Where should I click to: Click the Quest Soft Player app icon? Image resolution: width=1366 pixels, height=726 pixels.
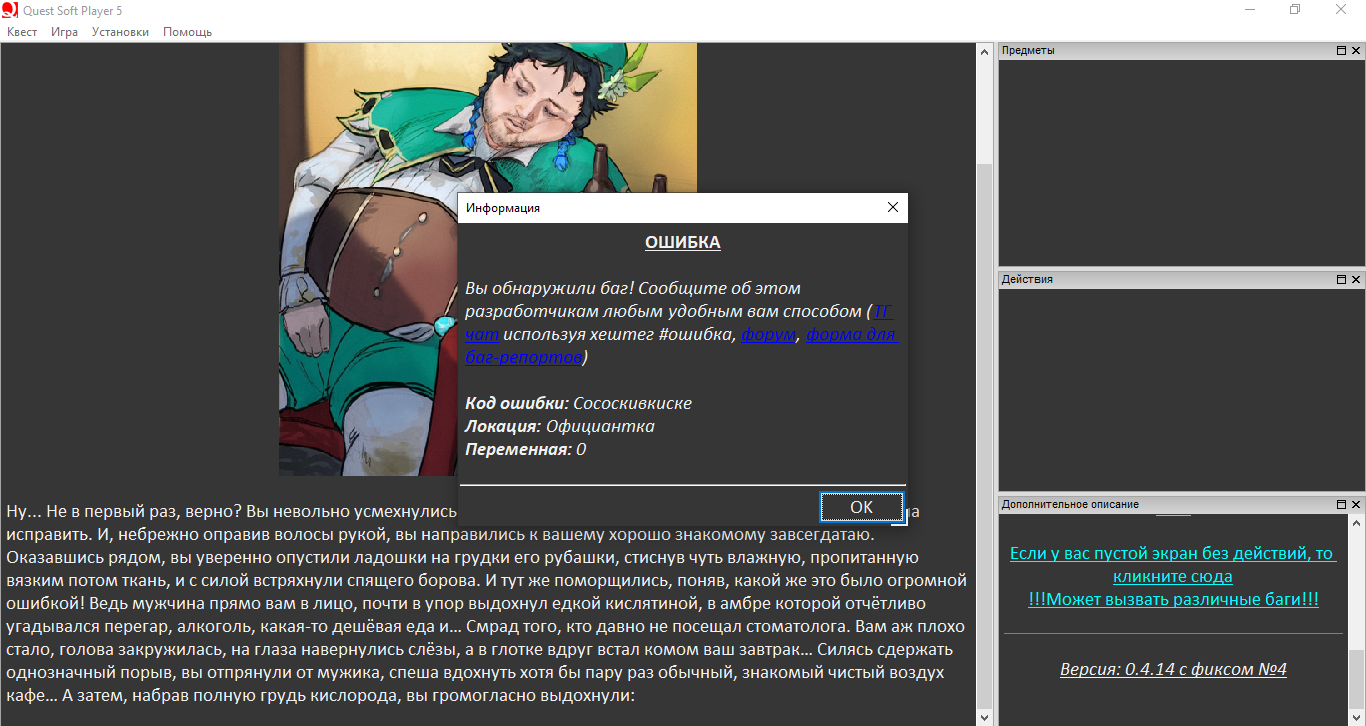tap(10, 10)
